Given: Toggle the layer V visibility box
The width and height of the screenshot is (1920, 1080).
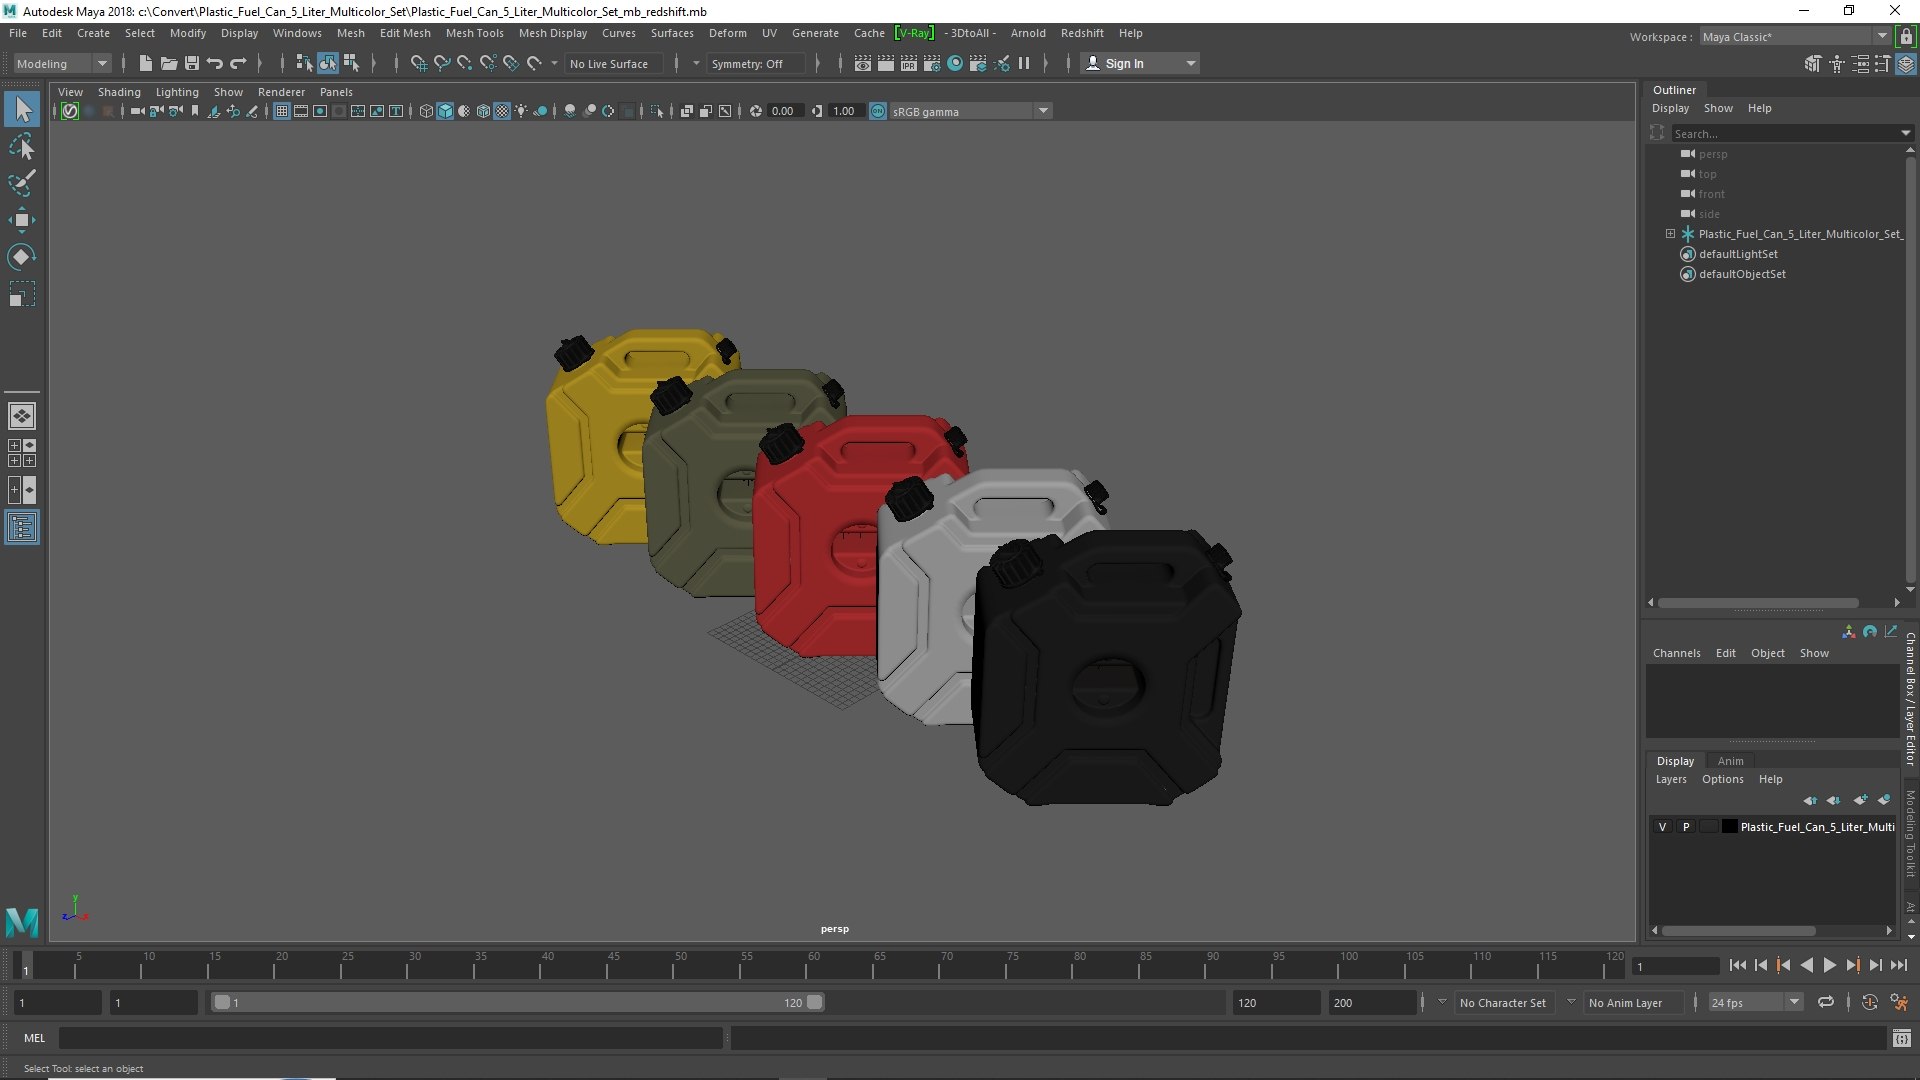Looking at the screenshot, I should (x=1662, y=827).
